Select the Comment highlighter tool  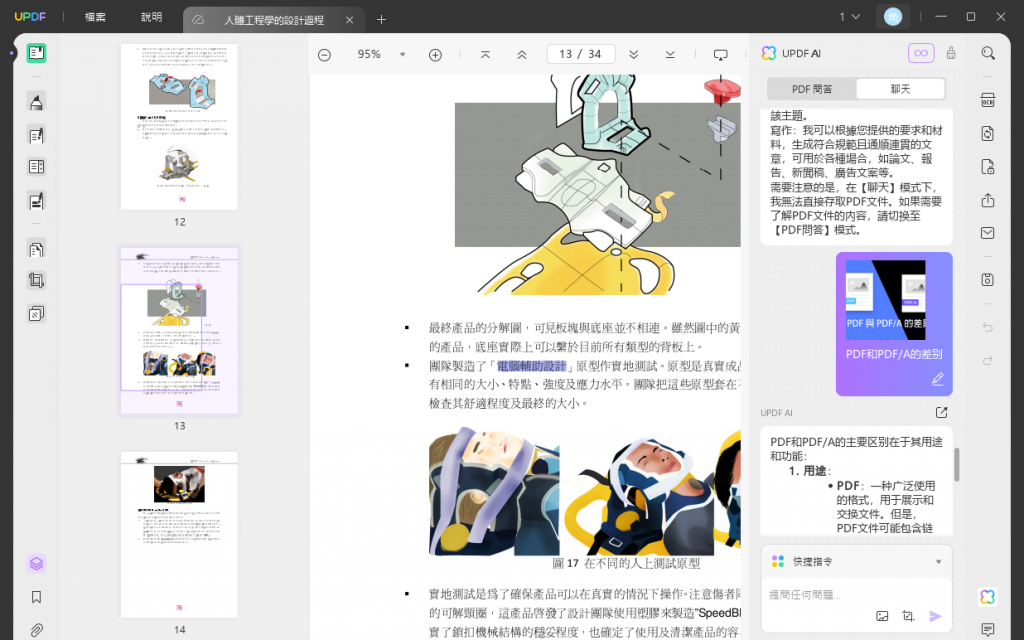[37, 102]
